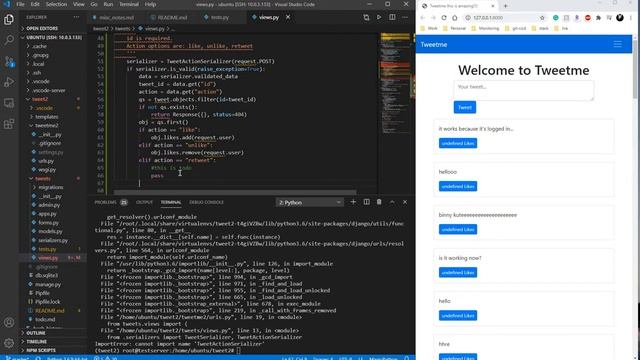640x360 pixels.
Task: Open serializers.py in the file tree
Action: pos(53,240)
